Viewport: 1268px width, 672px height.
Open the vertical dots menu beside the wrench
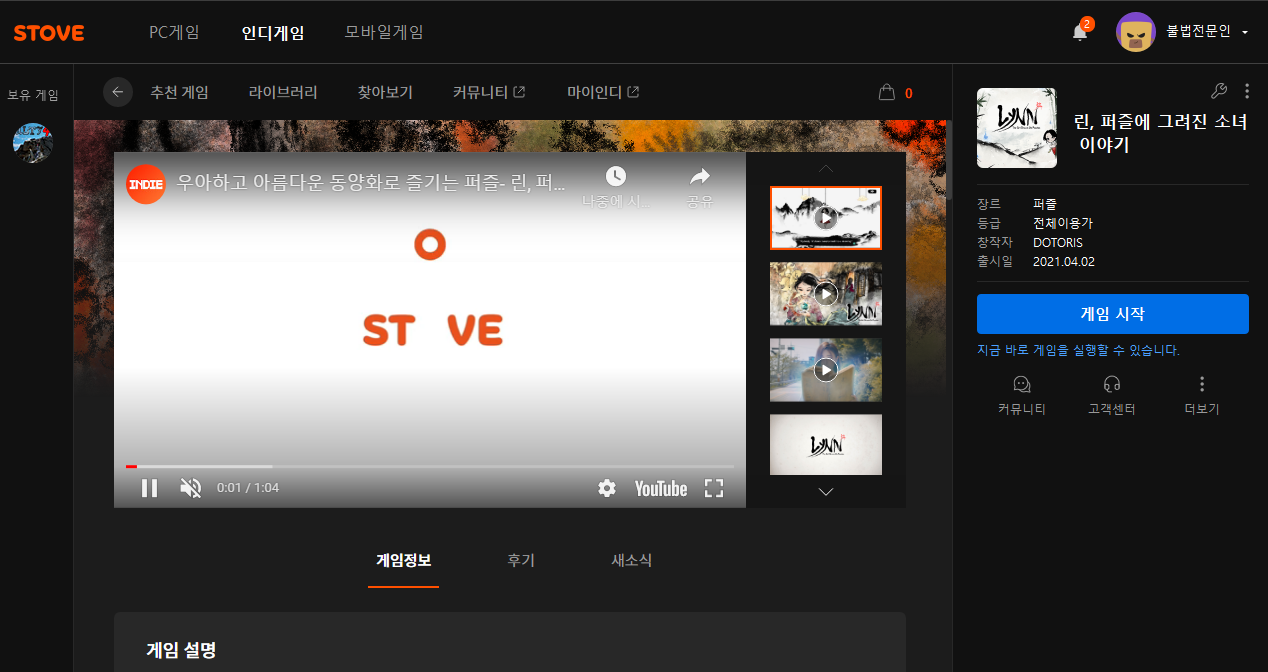click(1246, 91)
